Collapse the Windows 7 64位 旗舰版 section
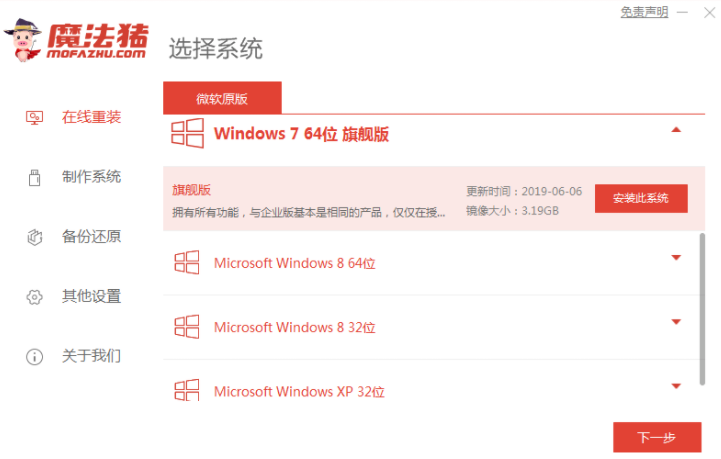Image resolution: width=721 pixels, height=459 pixels. (x=676, y=130)
